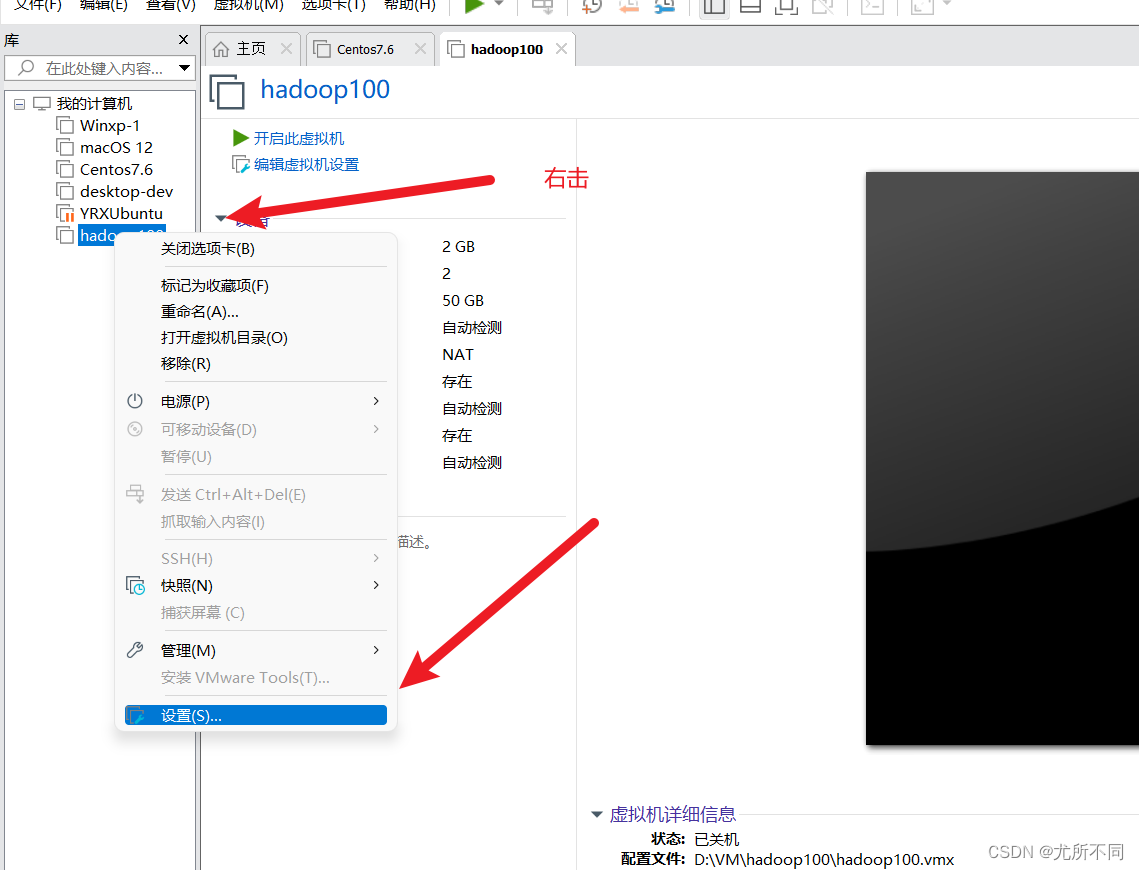1139x870 pixels.
Task: Choose 设置(S)... in the context menu
Action: tap(256, 715)
